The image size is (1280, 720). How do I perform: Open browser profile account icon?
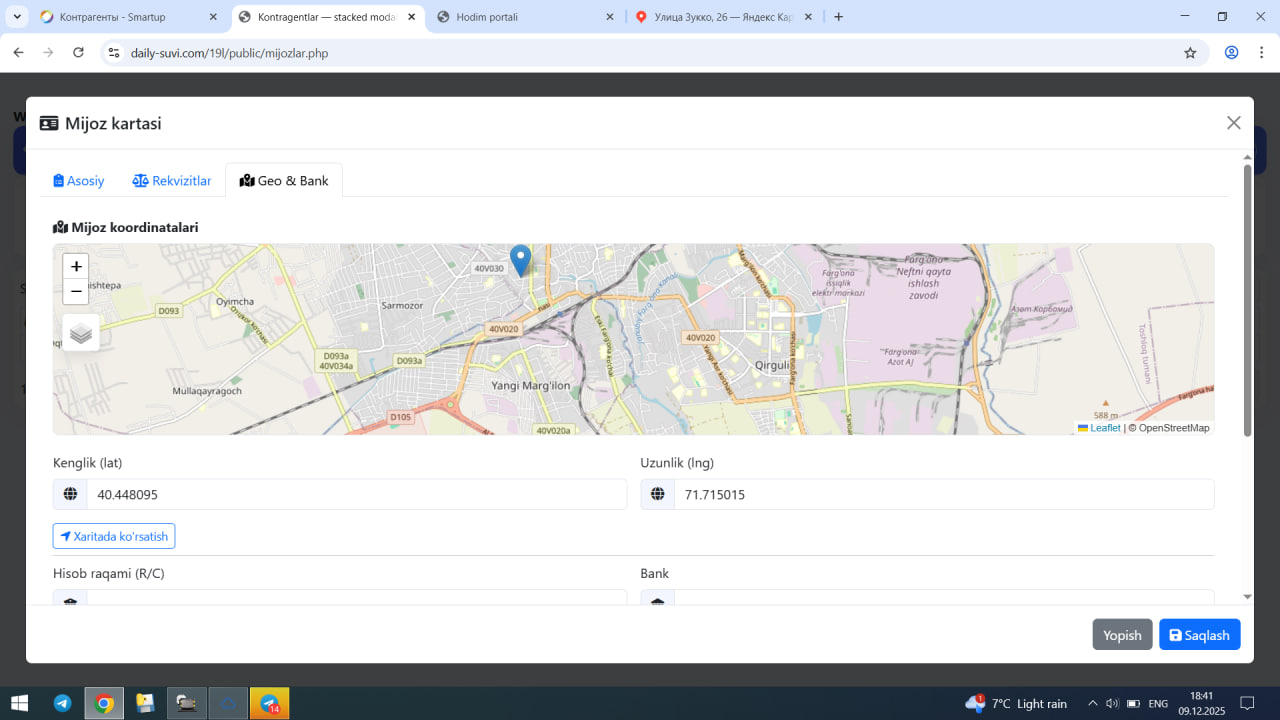pyautogui.click(x=1231, y=53)
